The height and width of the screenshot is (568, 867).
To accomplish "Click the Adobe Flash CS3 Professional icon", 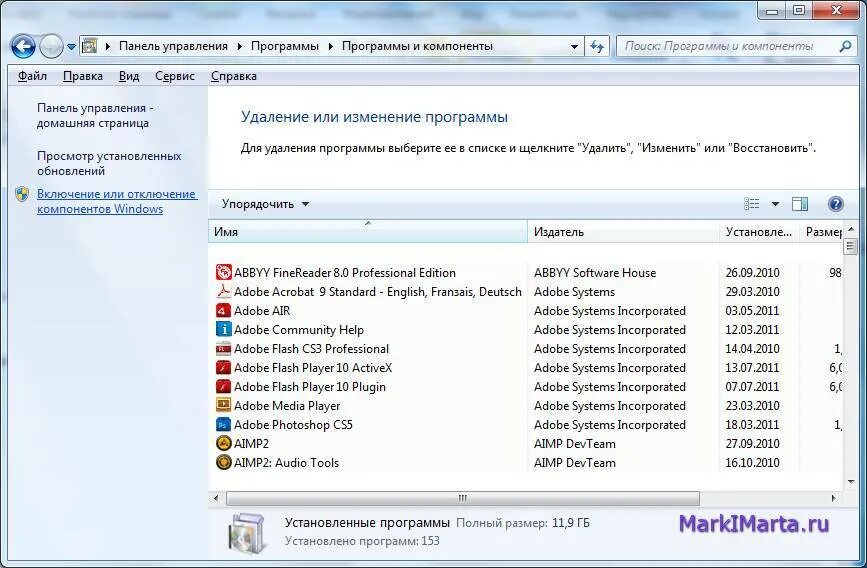I will tap(223, 348).
